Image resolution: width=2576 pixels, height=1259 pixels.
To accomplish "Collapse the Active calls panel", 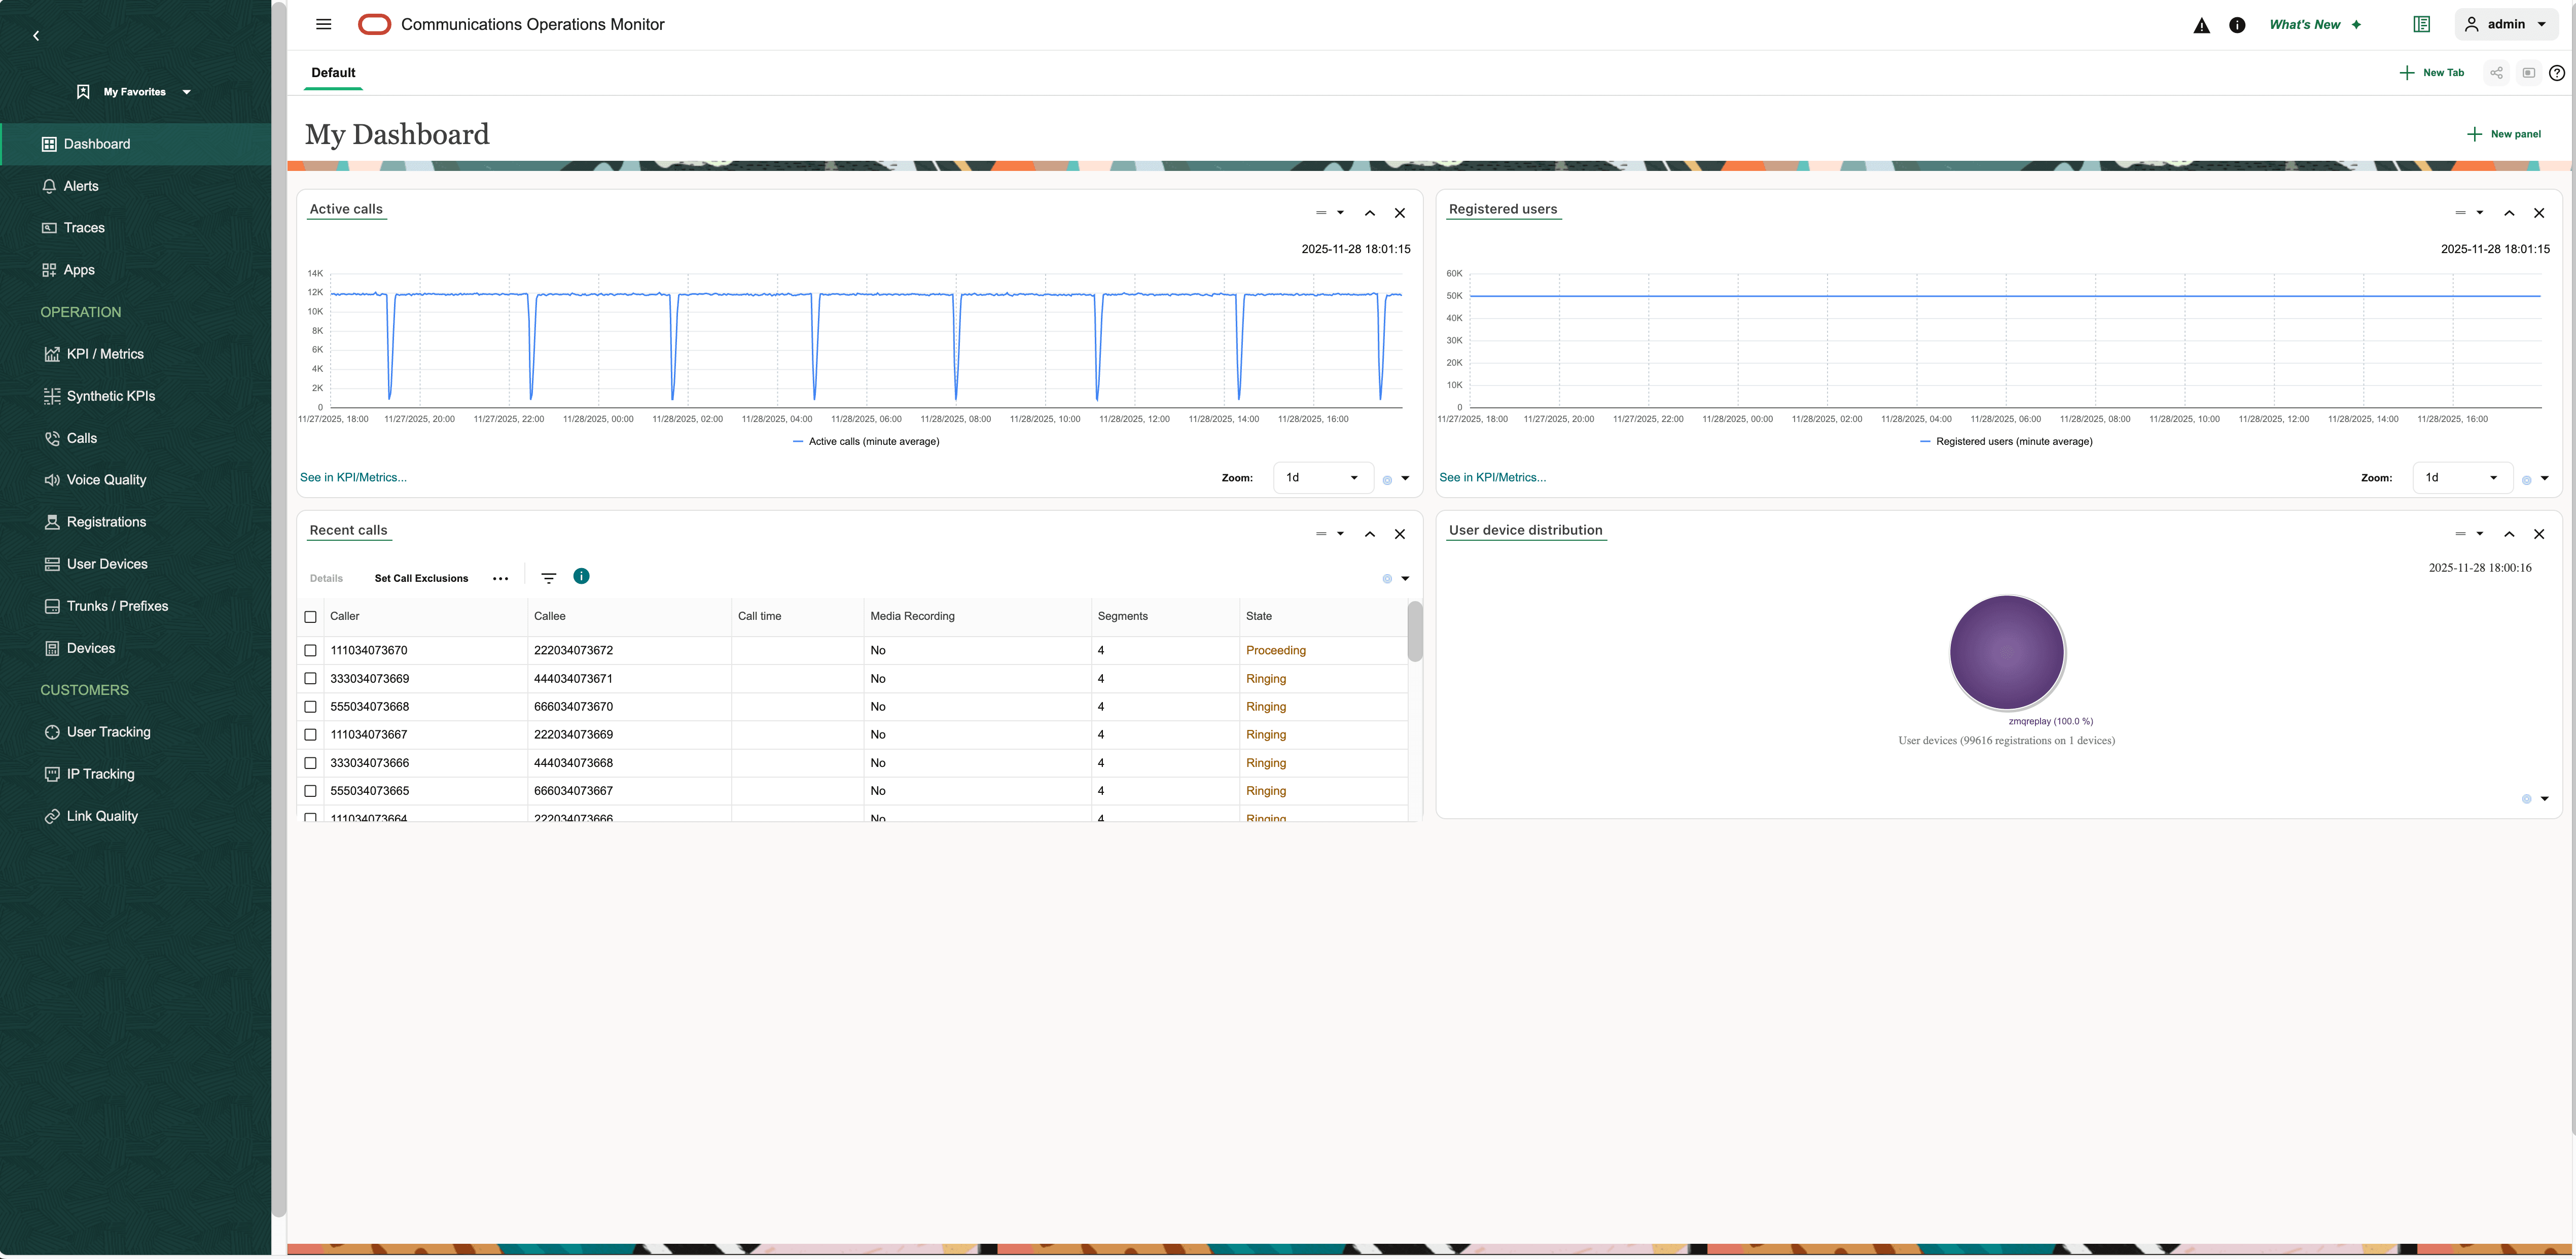I will 1370,213.
